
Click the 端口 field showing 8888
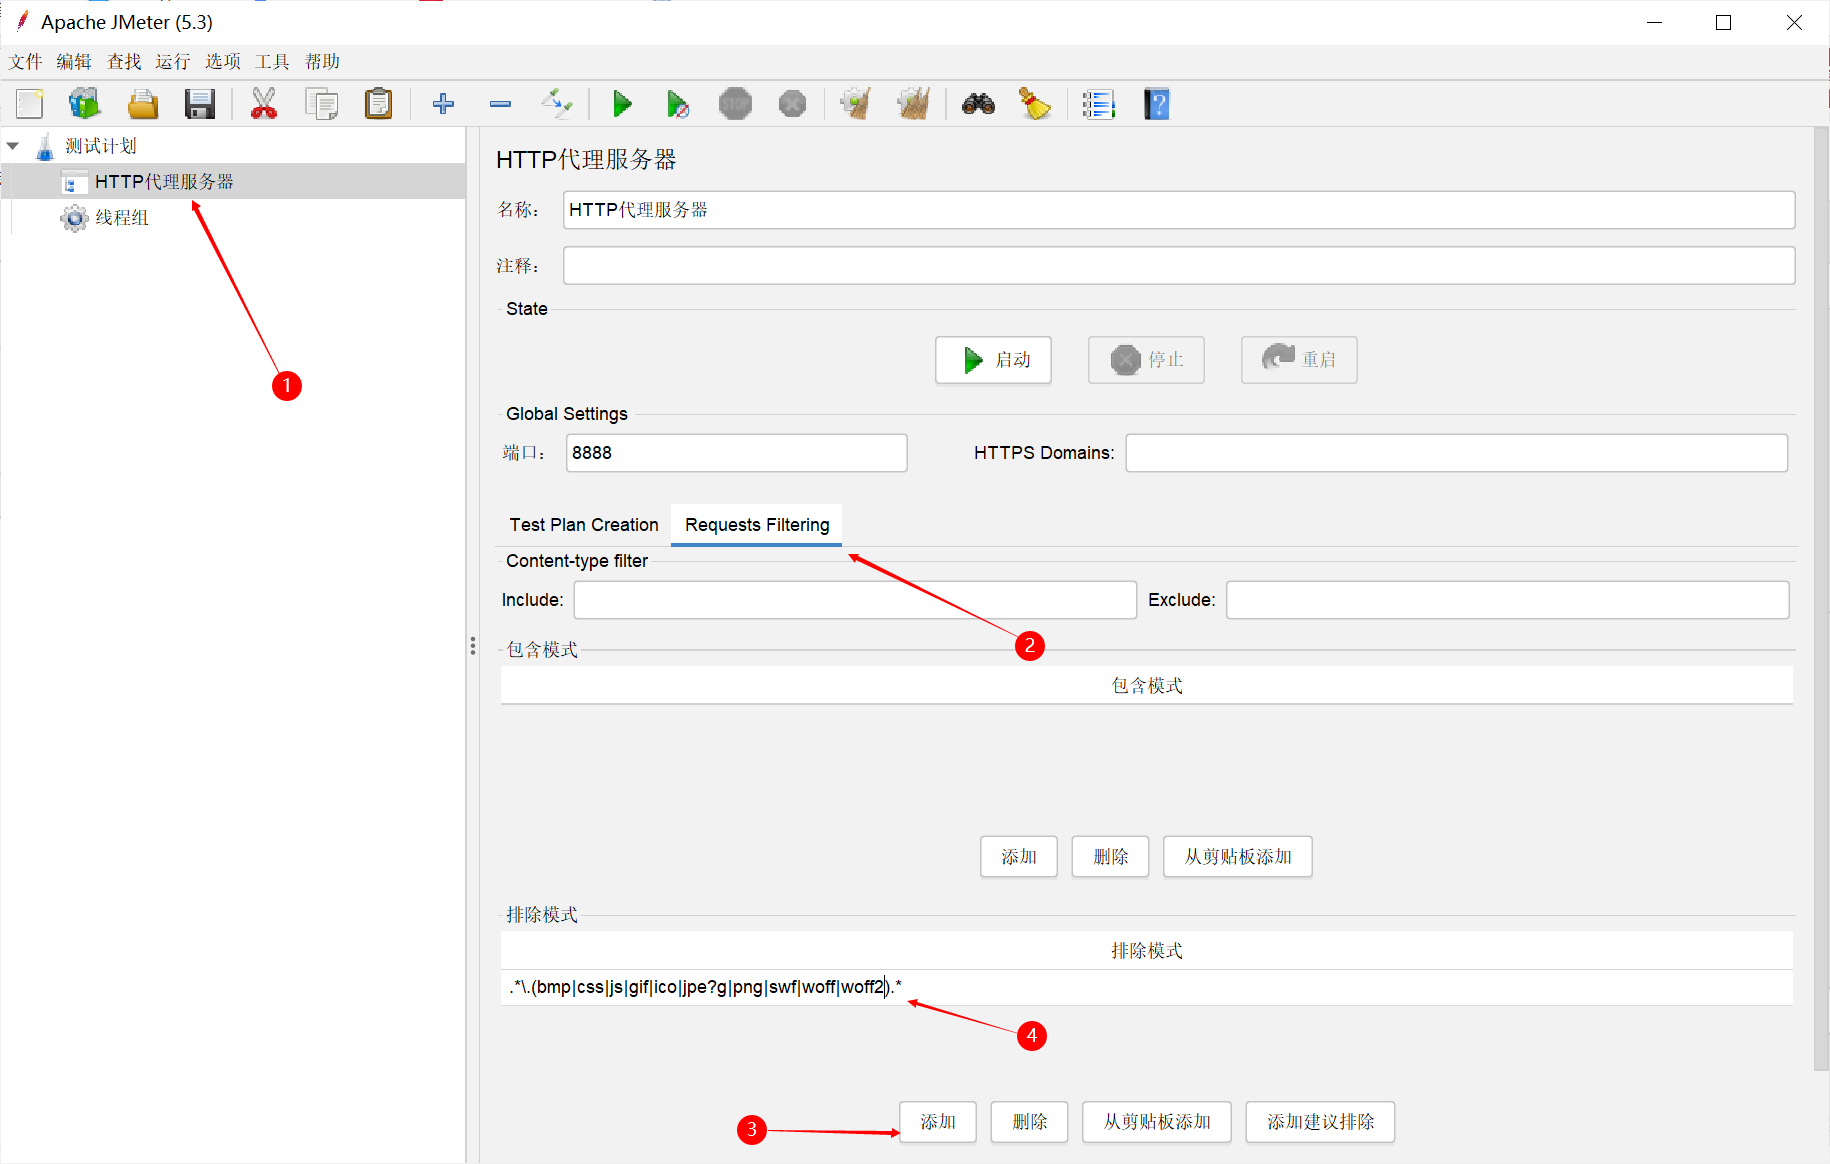click(736, 453)
